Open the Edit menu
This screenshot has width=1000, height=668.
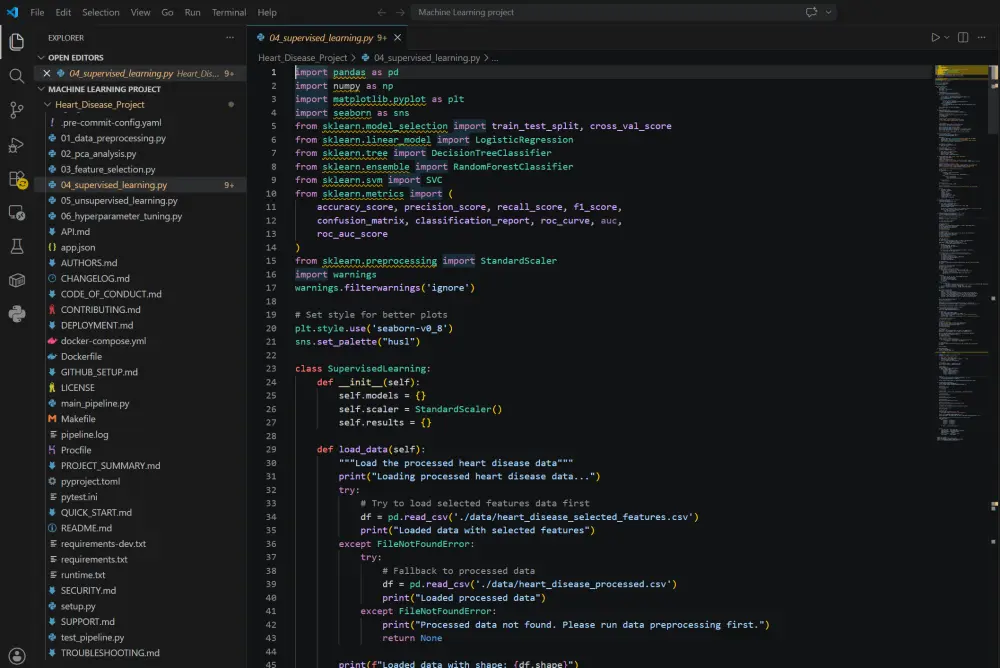pos(63,12)
